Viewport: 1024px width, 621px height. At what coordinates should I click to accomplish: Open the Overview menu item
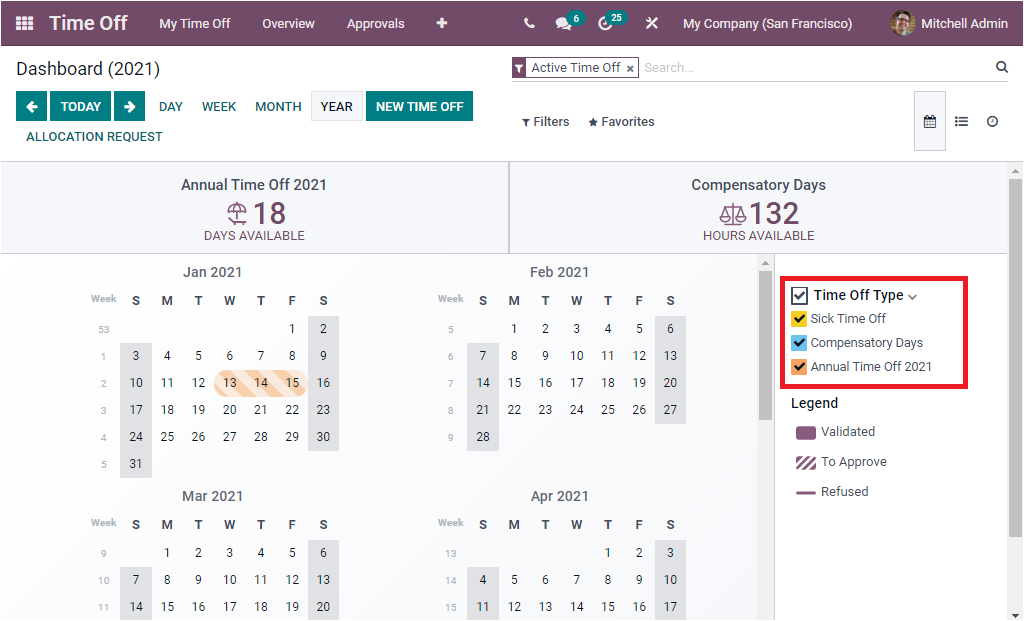coord(288,23)
